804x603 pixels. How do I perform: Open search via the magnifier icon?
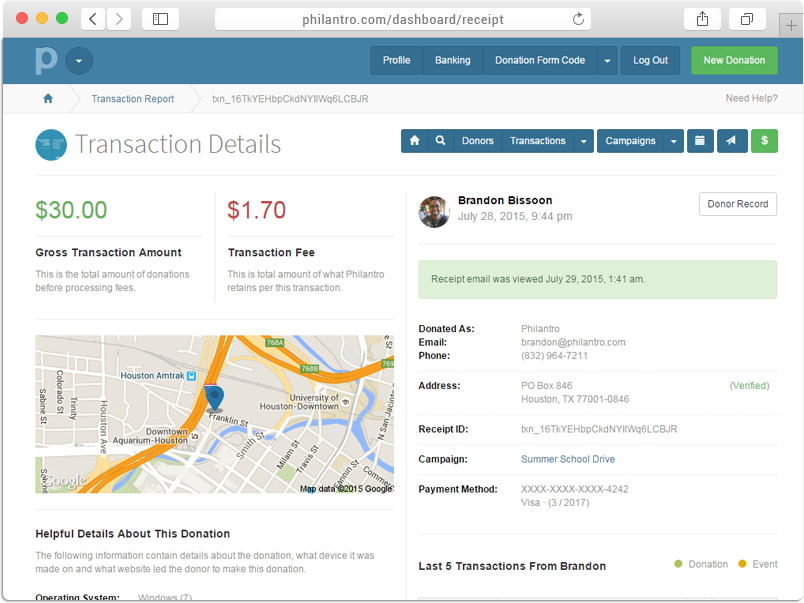click(440, 140)
